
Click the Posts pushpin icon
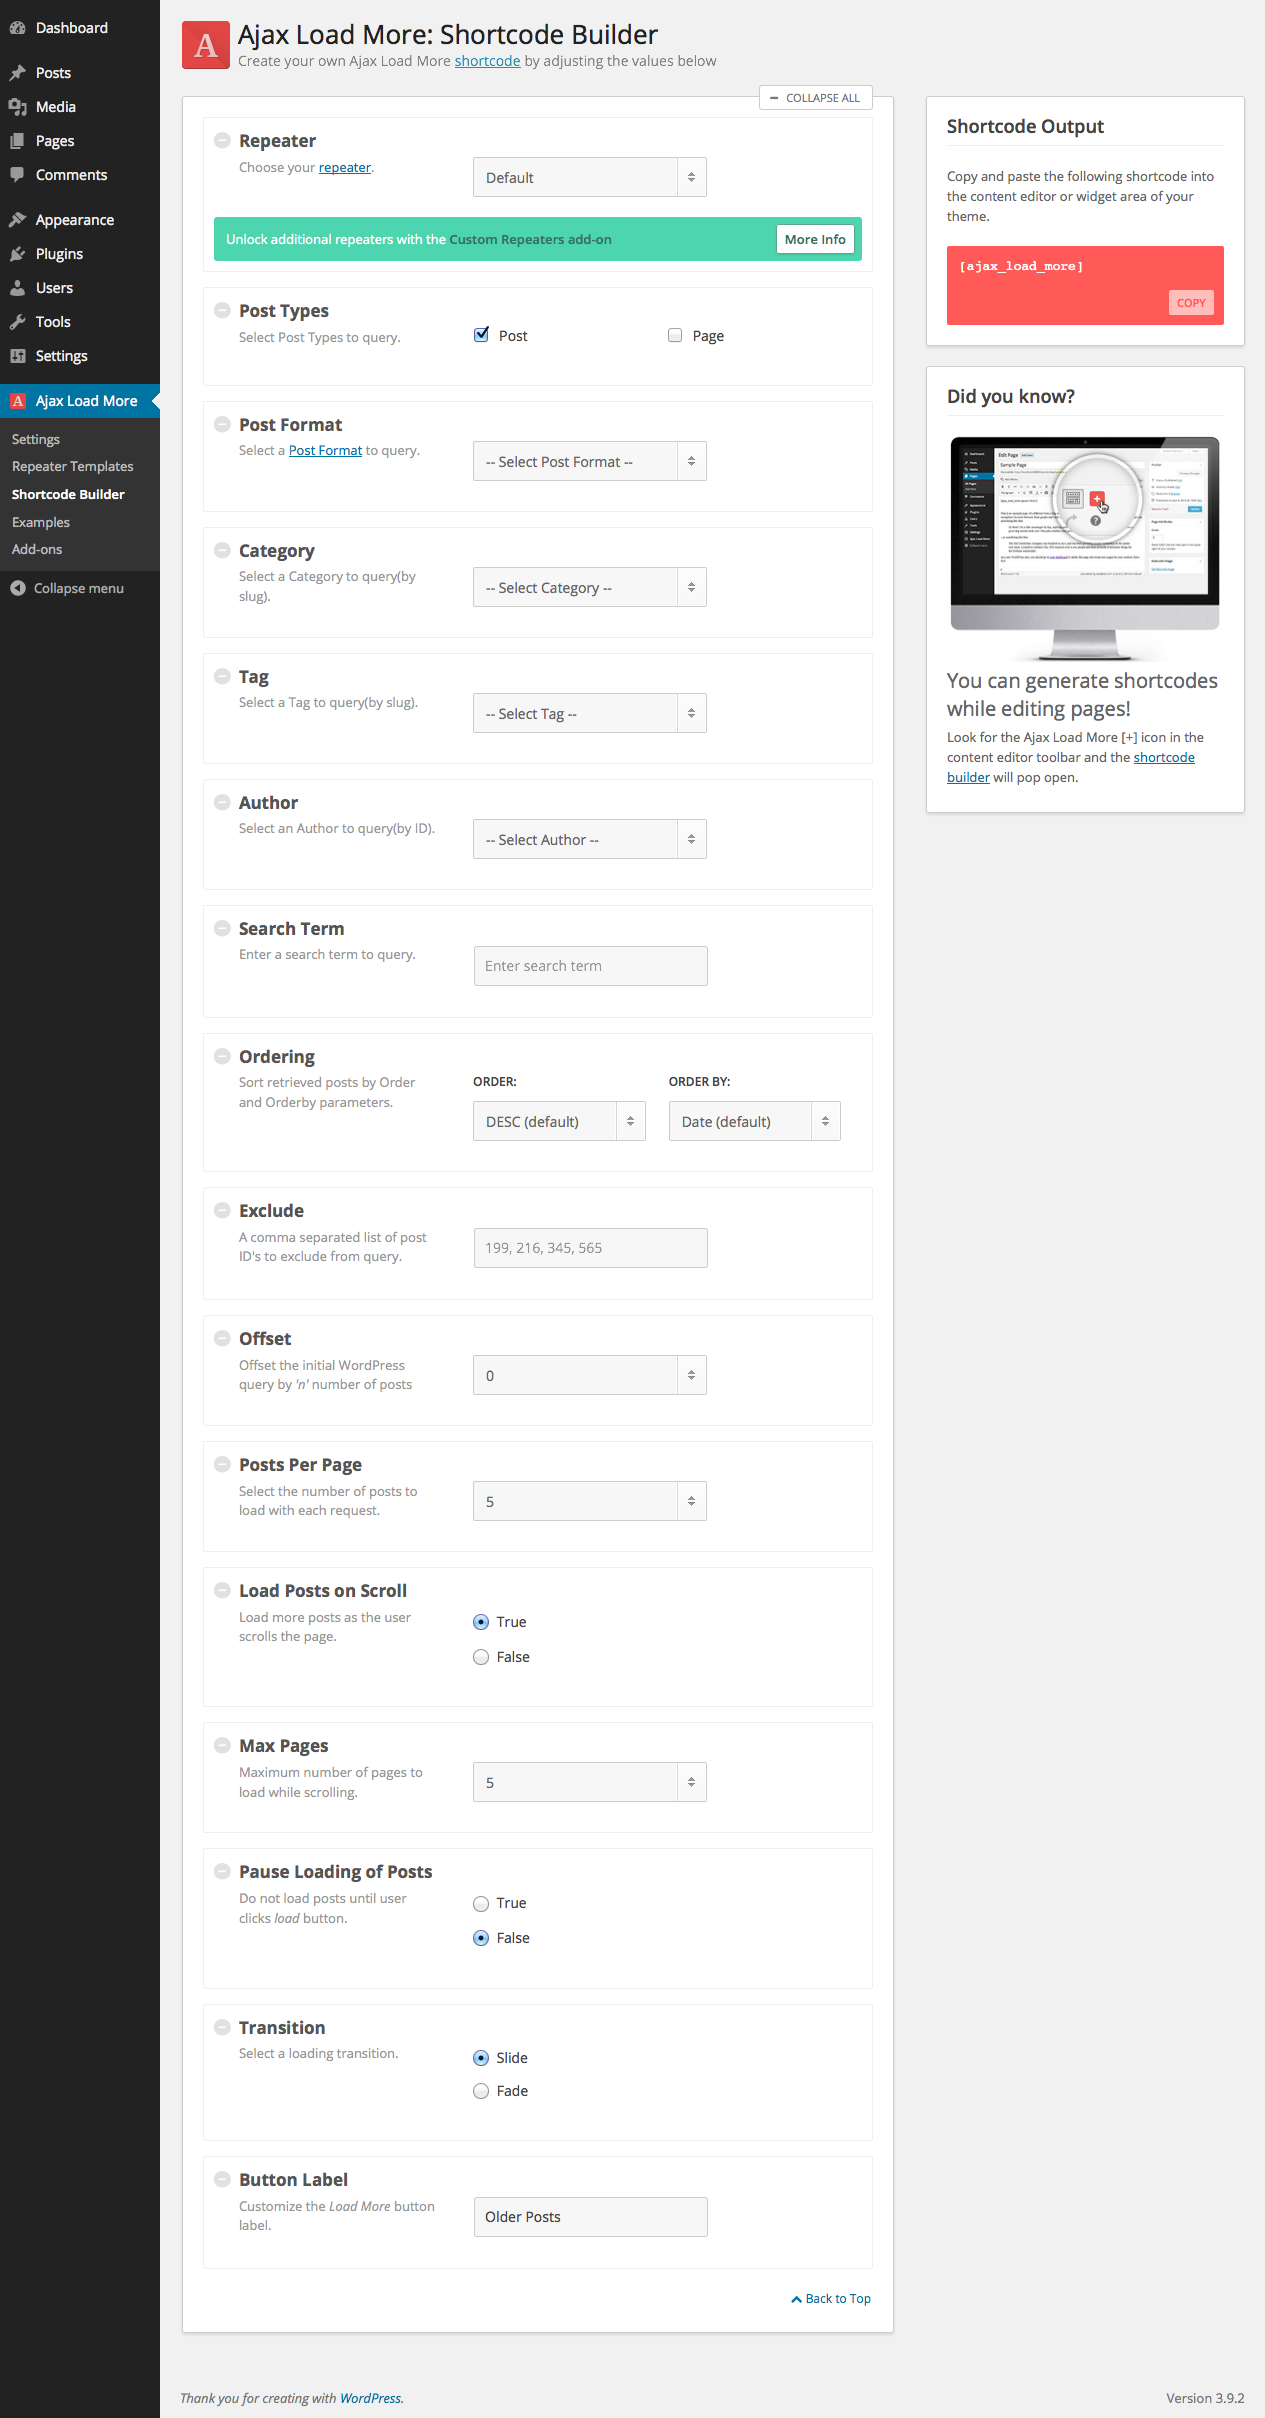point(17,73)
